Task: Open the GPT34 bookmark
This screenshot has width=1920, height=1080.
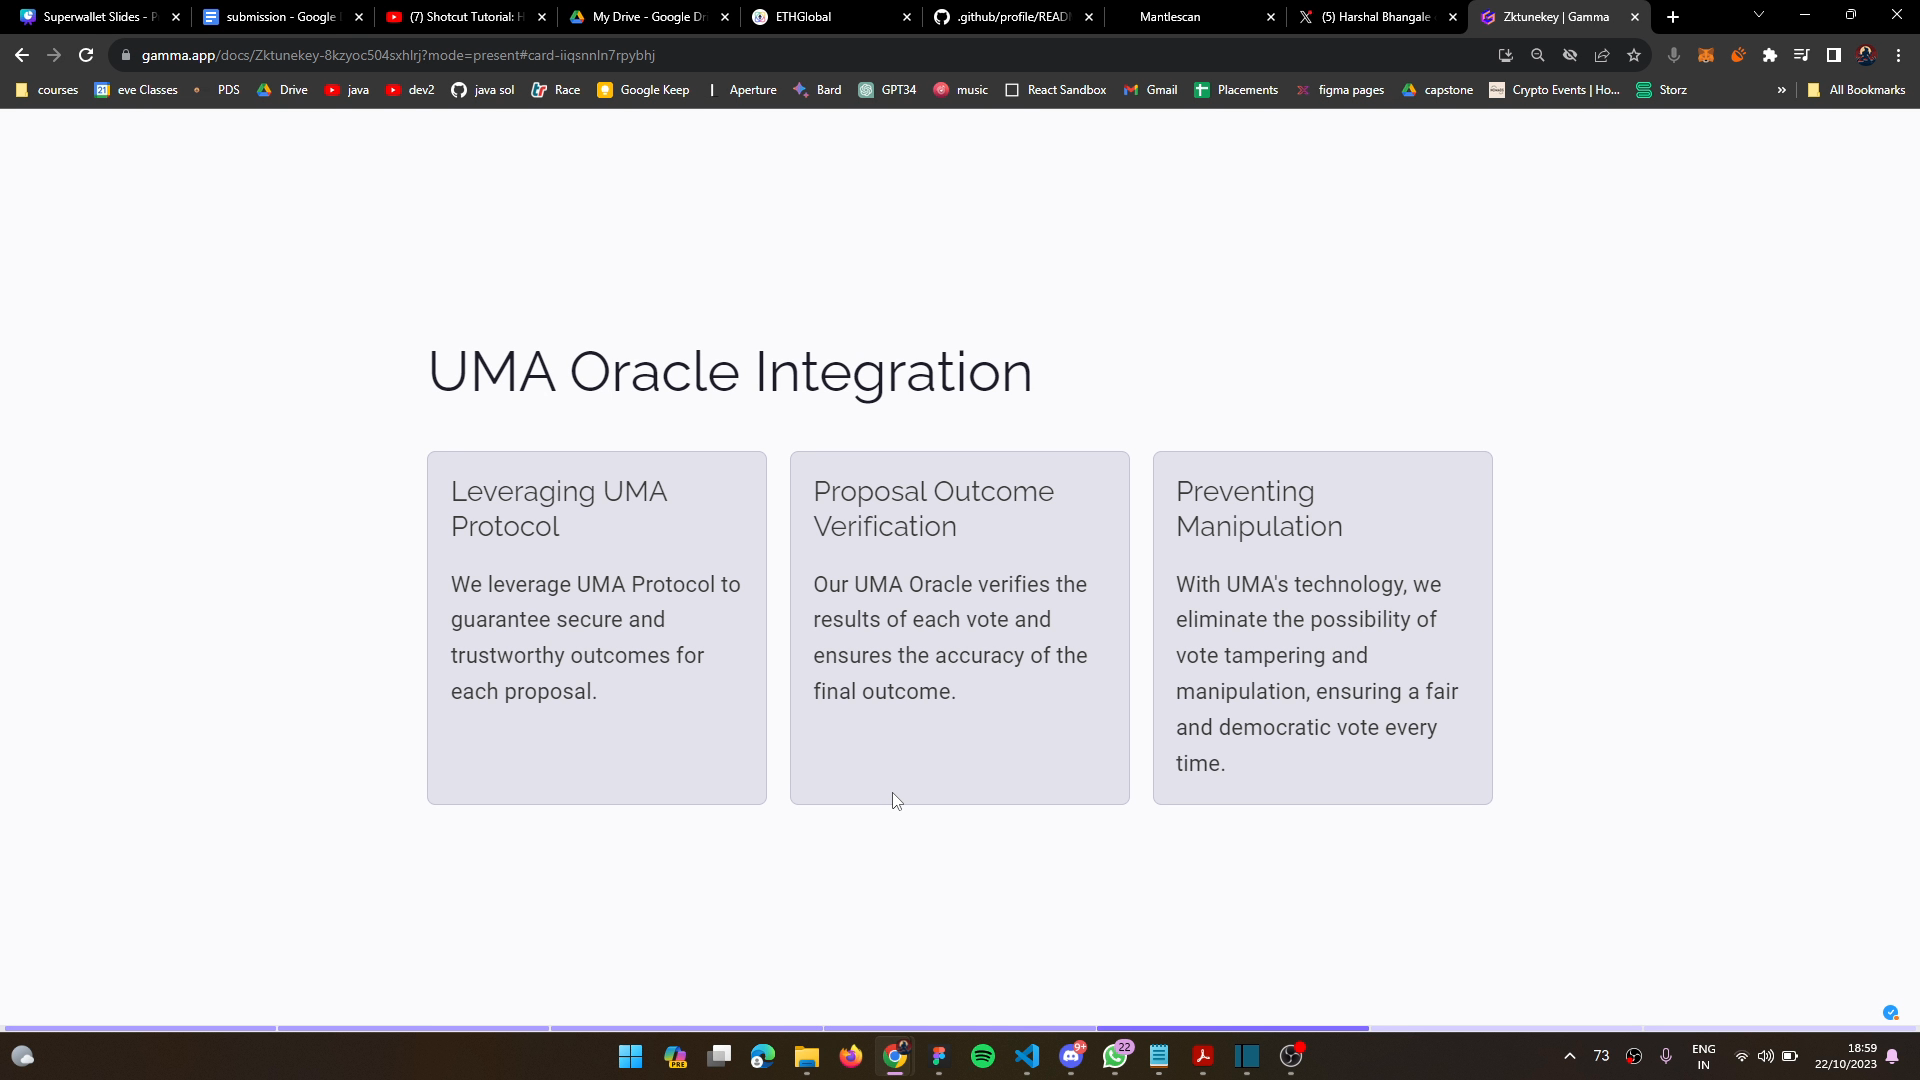Action: (x=887, y=90)
